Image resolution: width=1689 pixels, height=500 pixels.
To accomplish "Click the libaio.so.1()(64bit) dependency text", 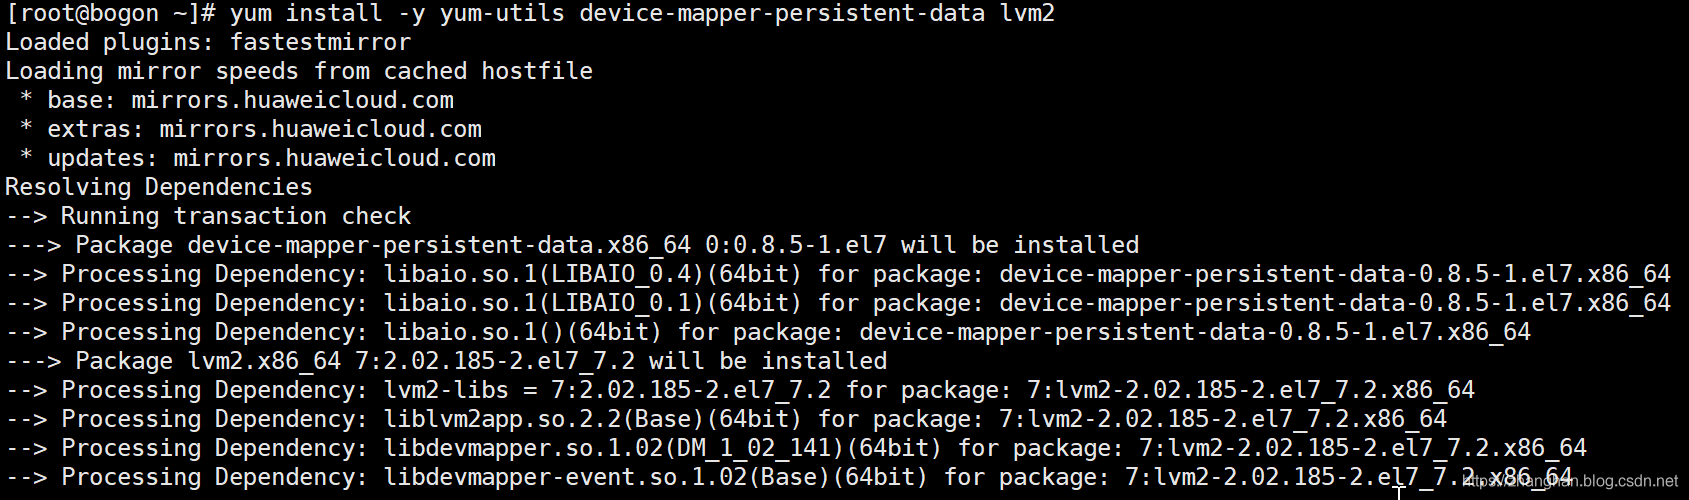I will click(522, 333).
